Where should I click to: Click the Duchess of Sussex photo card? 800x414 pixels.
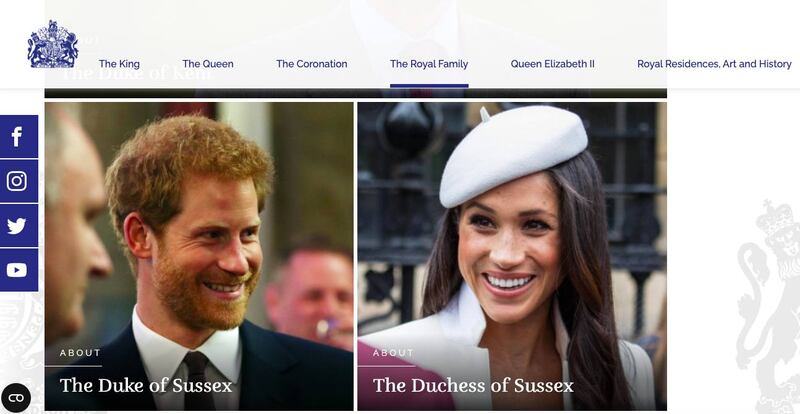(512, 256)
